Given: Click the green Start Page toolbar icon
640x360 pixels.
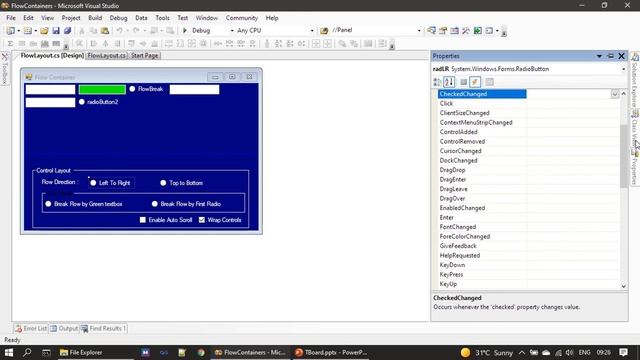Looking at the screenshot, I should pyautogui.click(x=477, y=31).
